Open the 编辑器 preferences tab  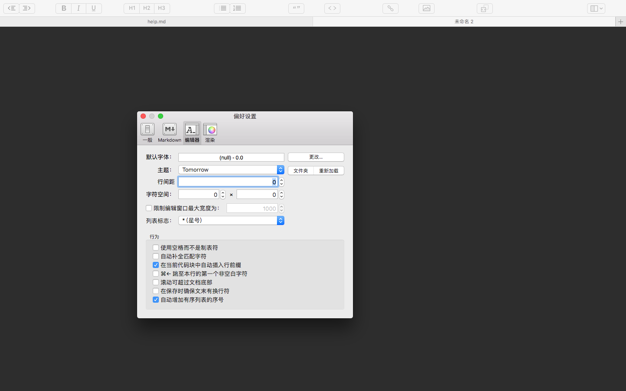pyautogui.click(x=192, y=133)
